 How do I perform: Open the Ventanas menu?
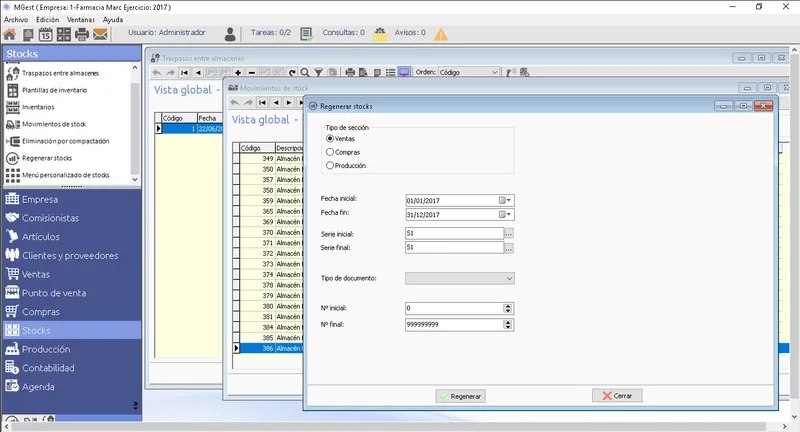point(81,20)
